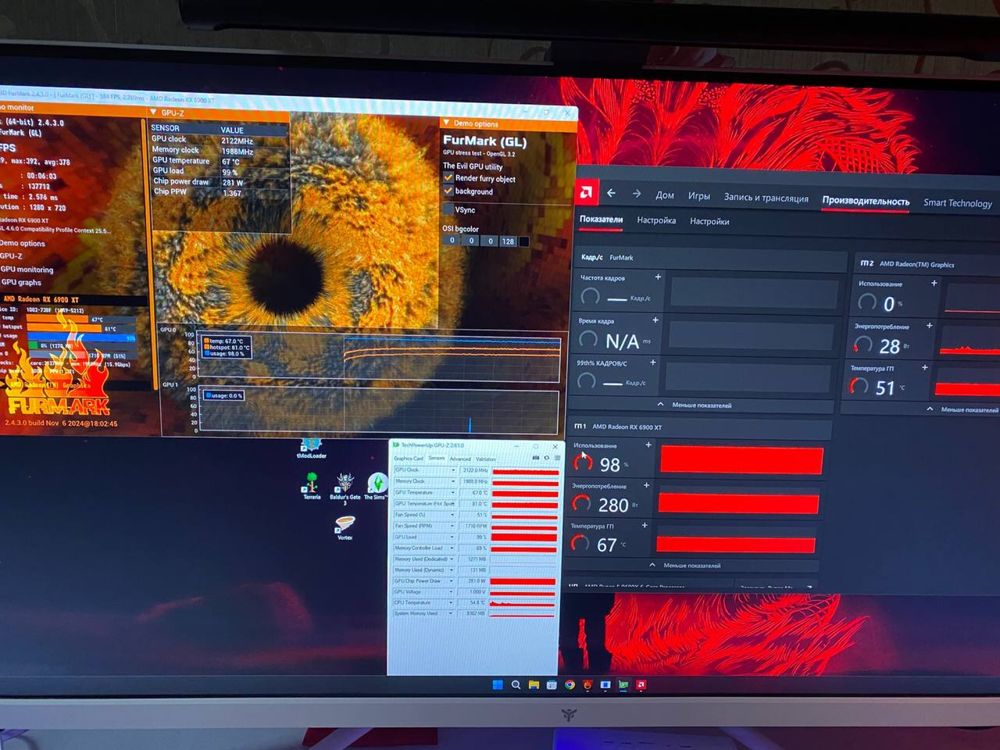Open the Graphics Card tab in GPU-Z
The image size is (1000, 750).
point(408,459)
